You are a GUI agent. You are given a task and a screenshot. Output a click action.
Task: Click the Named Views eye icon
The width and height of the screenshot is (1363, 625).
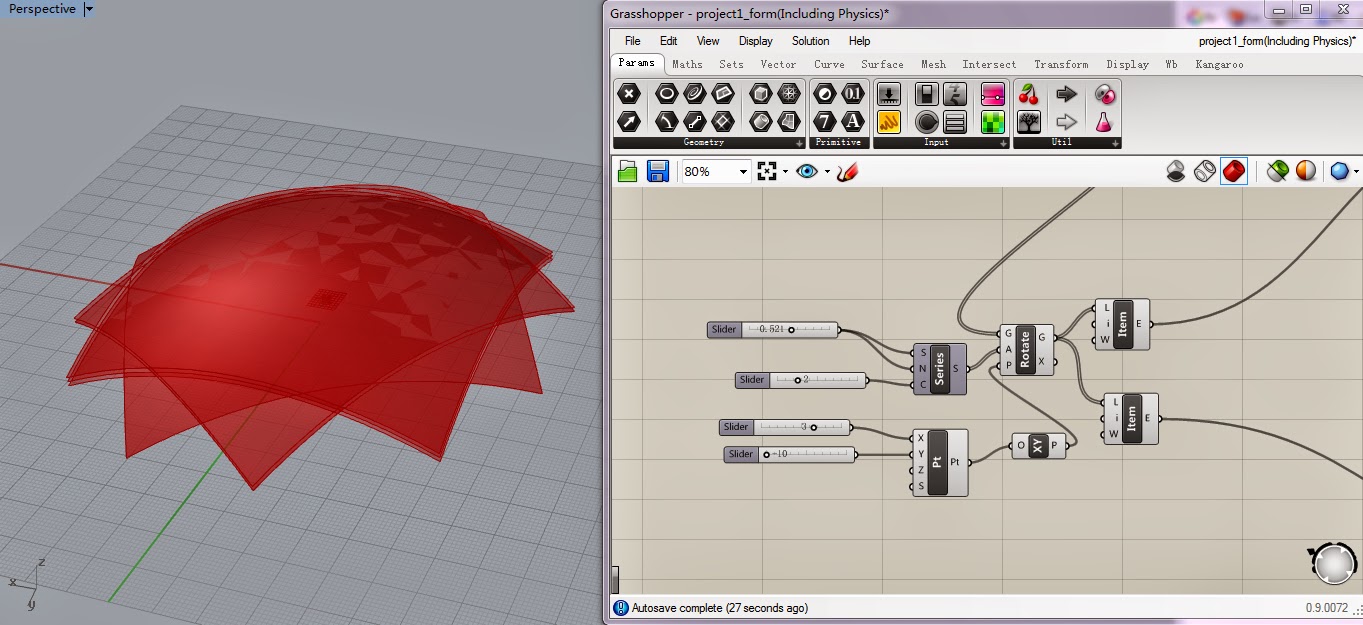pyautogui.click(x=807, y=171)
